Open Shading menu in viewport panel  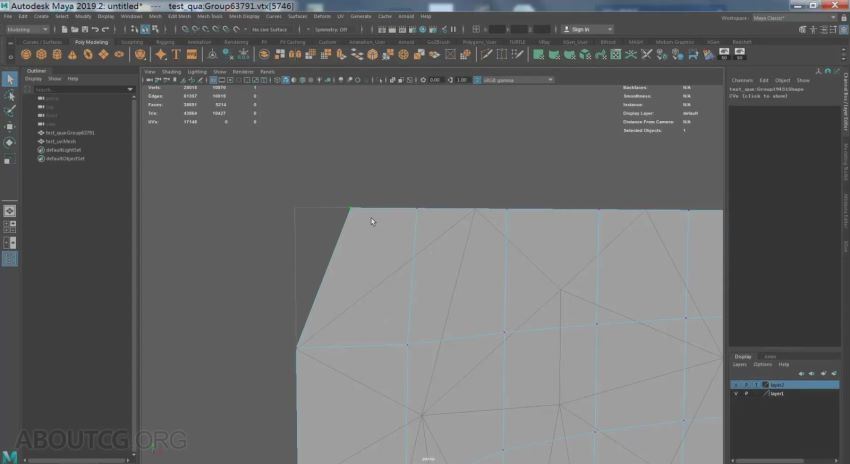point(172,72)
